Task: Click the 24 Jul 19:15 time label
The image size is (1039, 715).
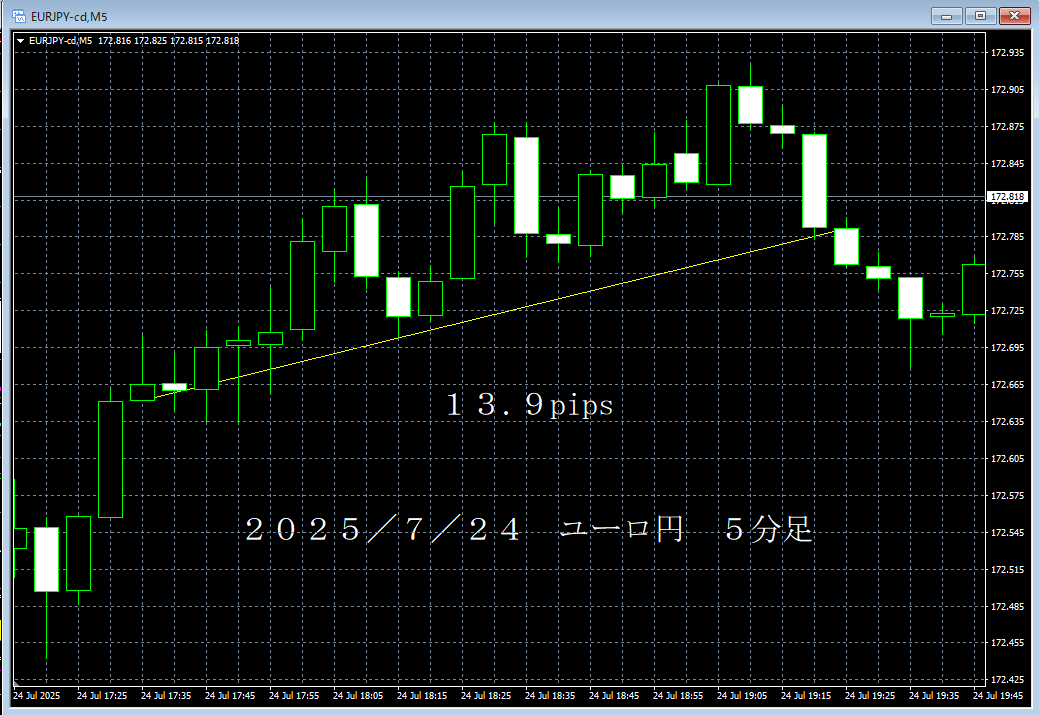Action: click(x=806, y=696)
